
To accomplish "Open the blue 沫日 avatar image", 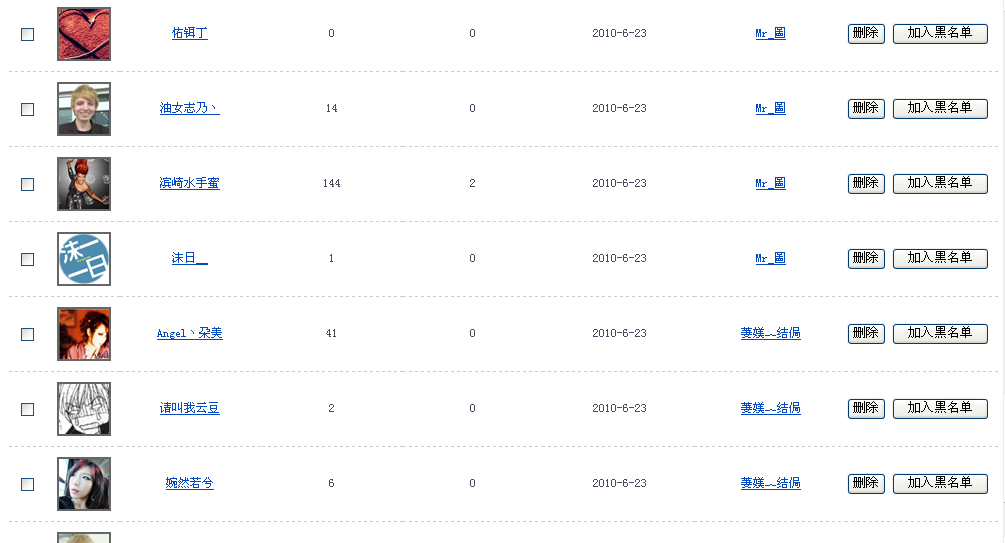I will click(84, 259).
